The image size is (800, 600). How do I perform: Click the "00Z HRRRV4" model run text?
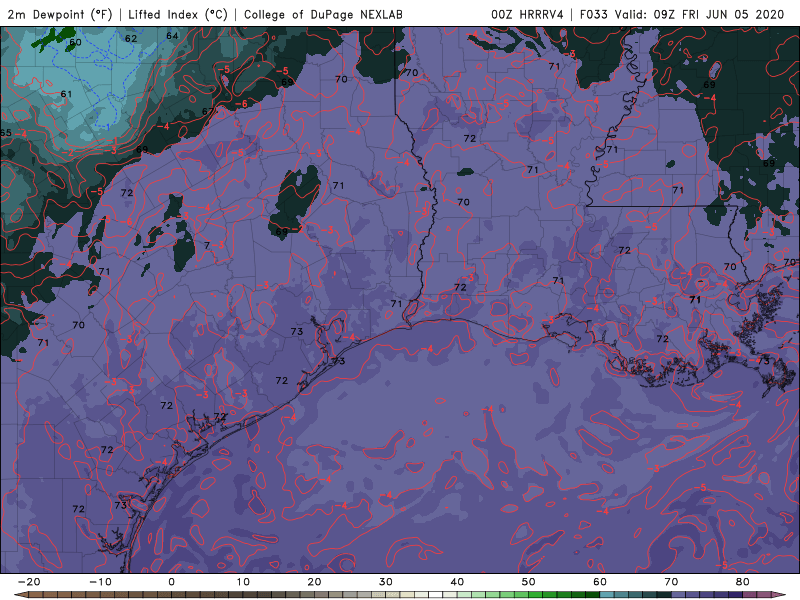pos(527,15)
